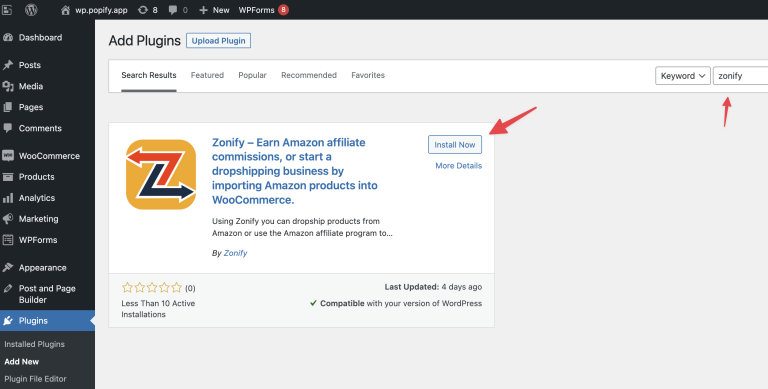This screenshot has width=768, height=389.
Task: Switch to the Recommended tab
Action: (309, 75)
